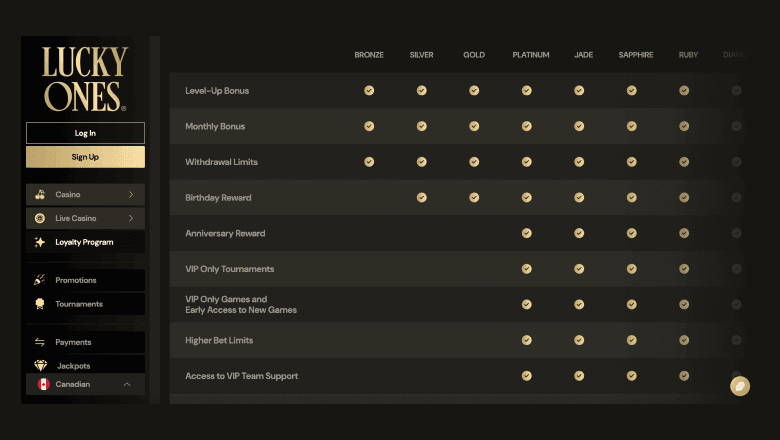Click the Bronze Level-Up Bonus checkmark
The width and height of the screenshot is (780, 440).
[369, 91]
